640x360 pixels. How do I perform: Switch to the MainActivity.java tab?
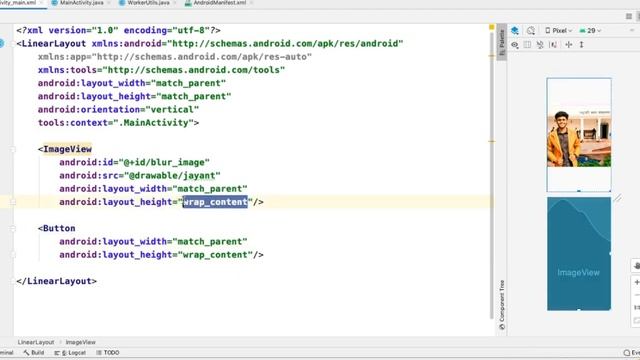pyautogui.click(x=81, y=3)
